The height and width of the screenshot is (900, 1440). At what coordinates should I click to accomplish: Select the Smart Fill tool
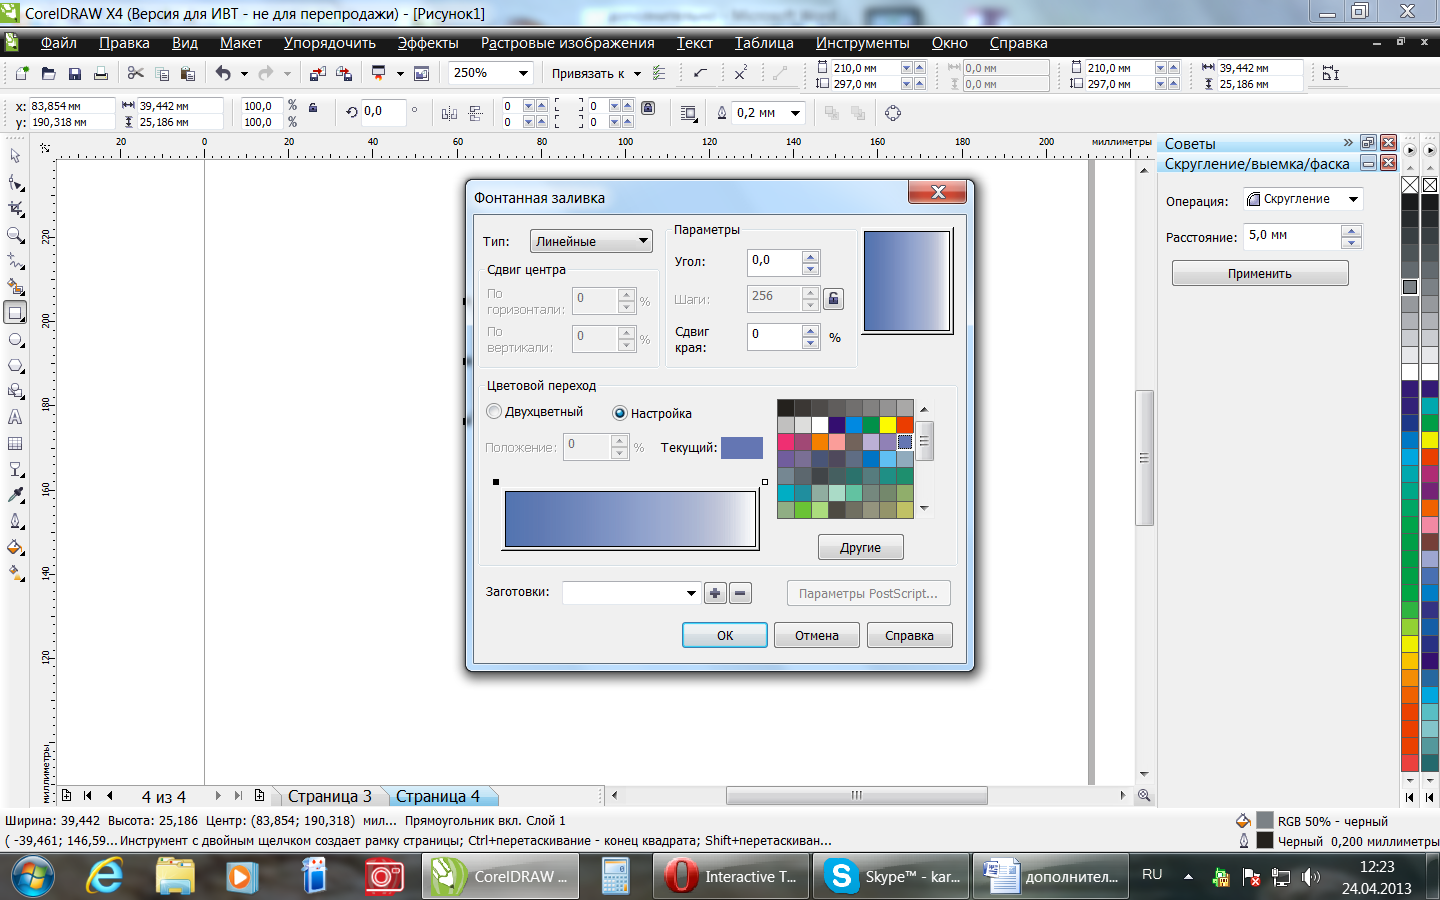[x=15, y=287]
